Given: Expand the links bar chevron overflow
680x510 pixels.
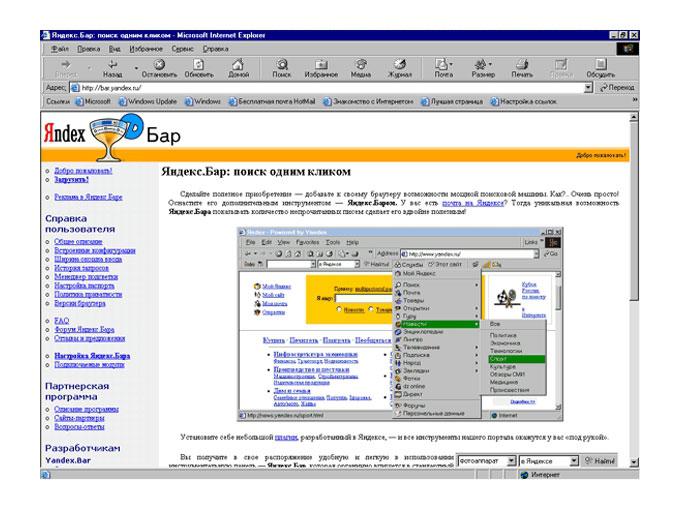Looking at the screenshot, I should click(634, 100).
